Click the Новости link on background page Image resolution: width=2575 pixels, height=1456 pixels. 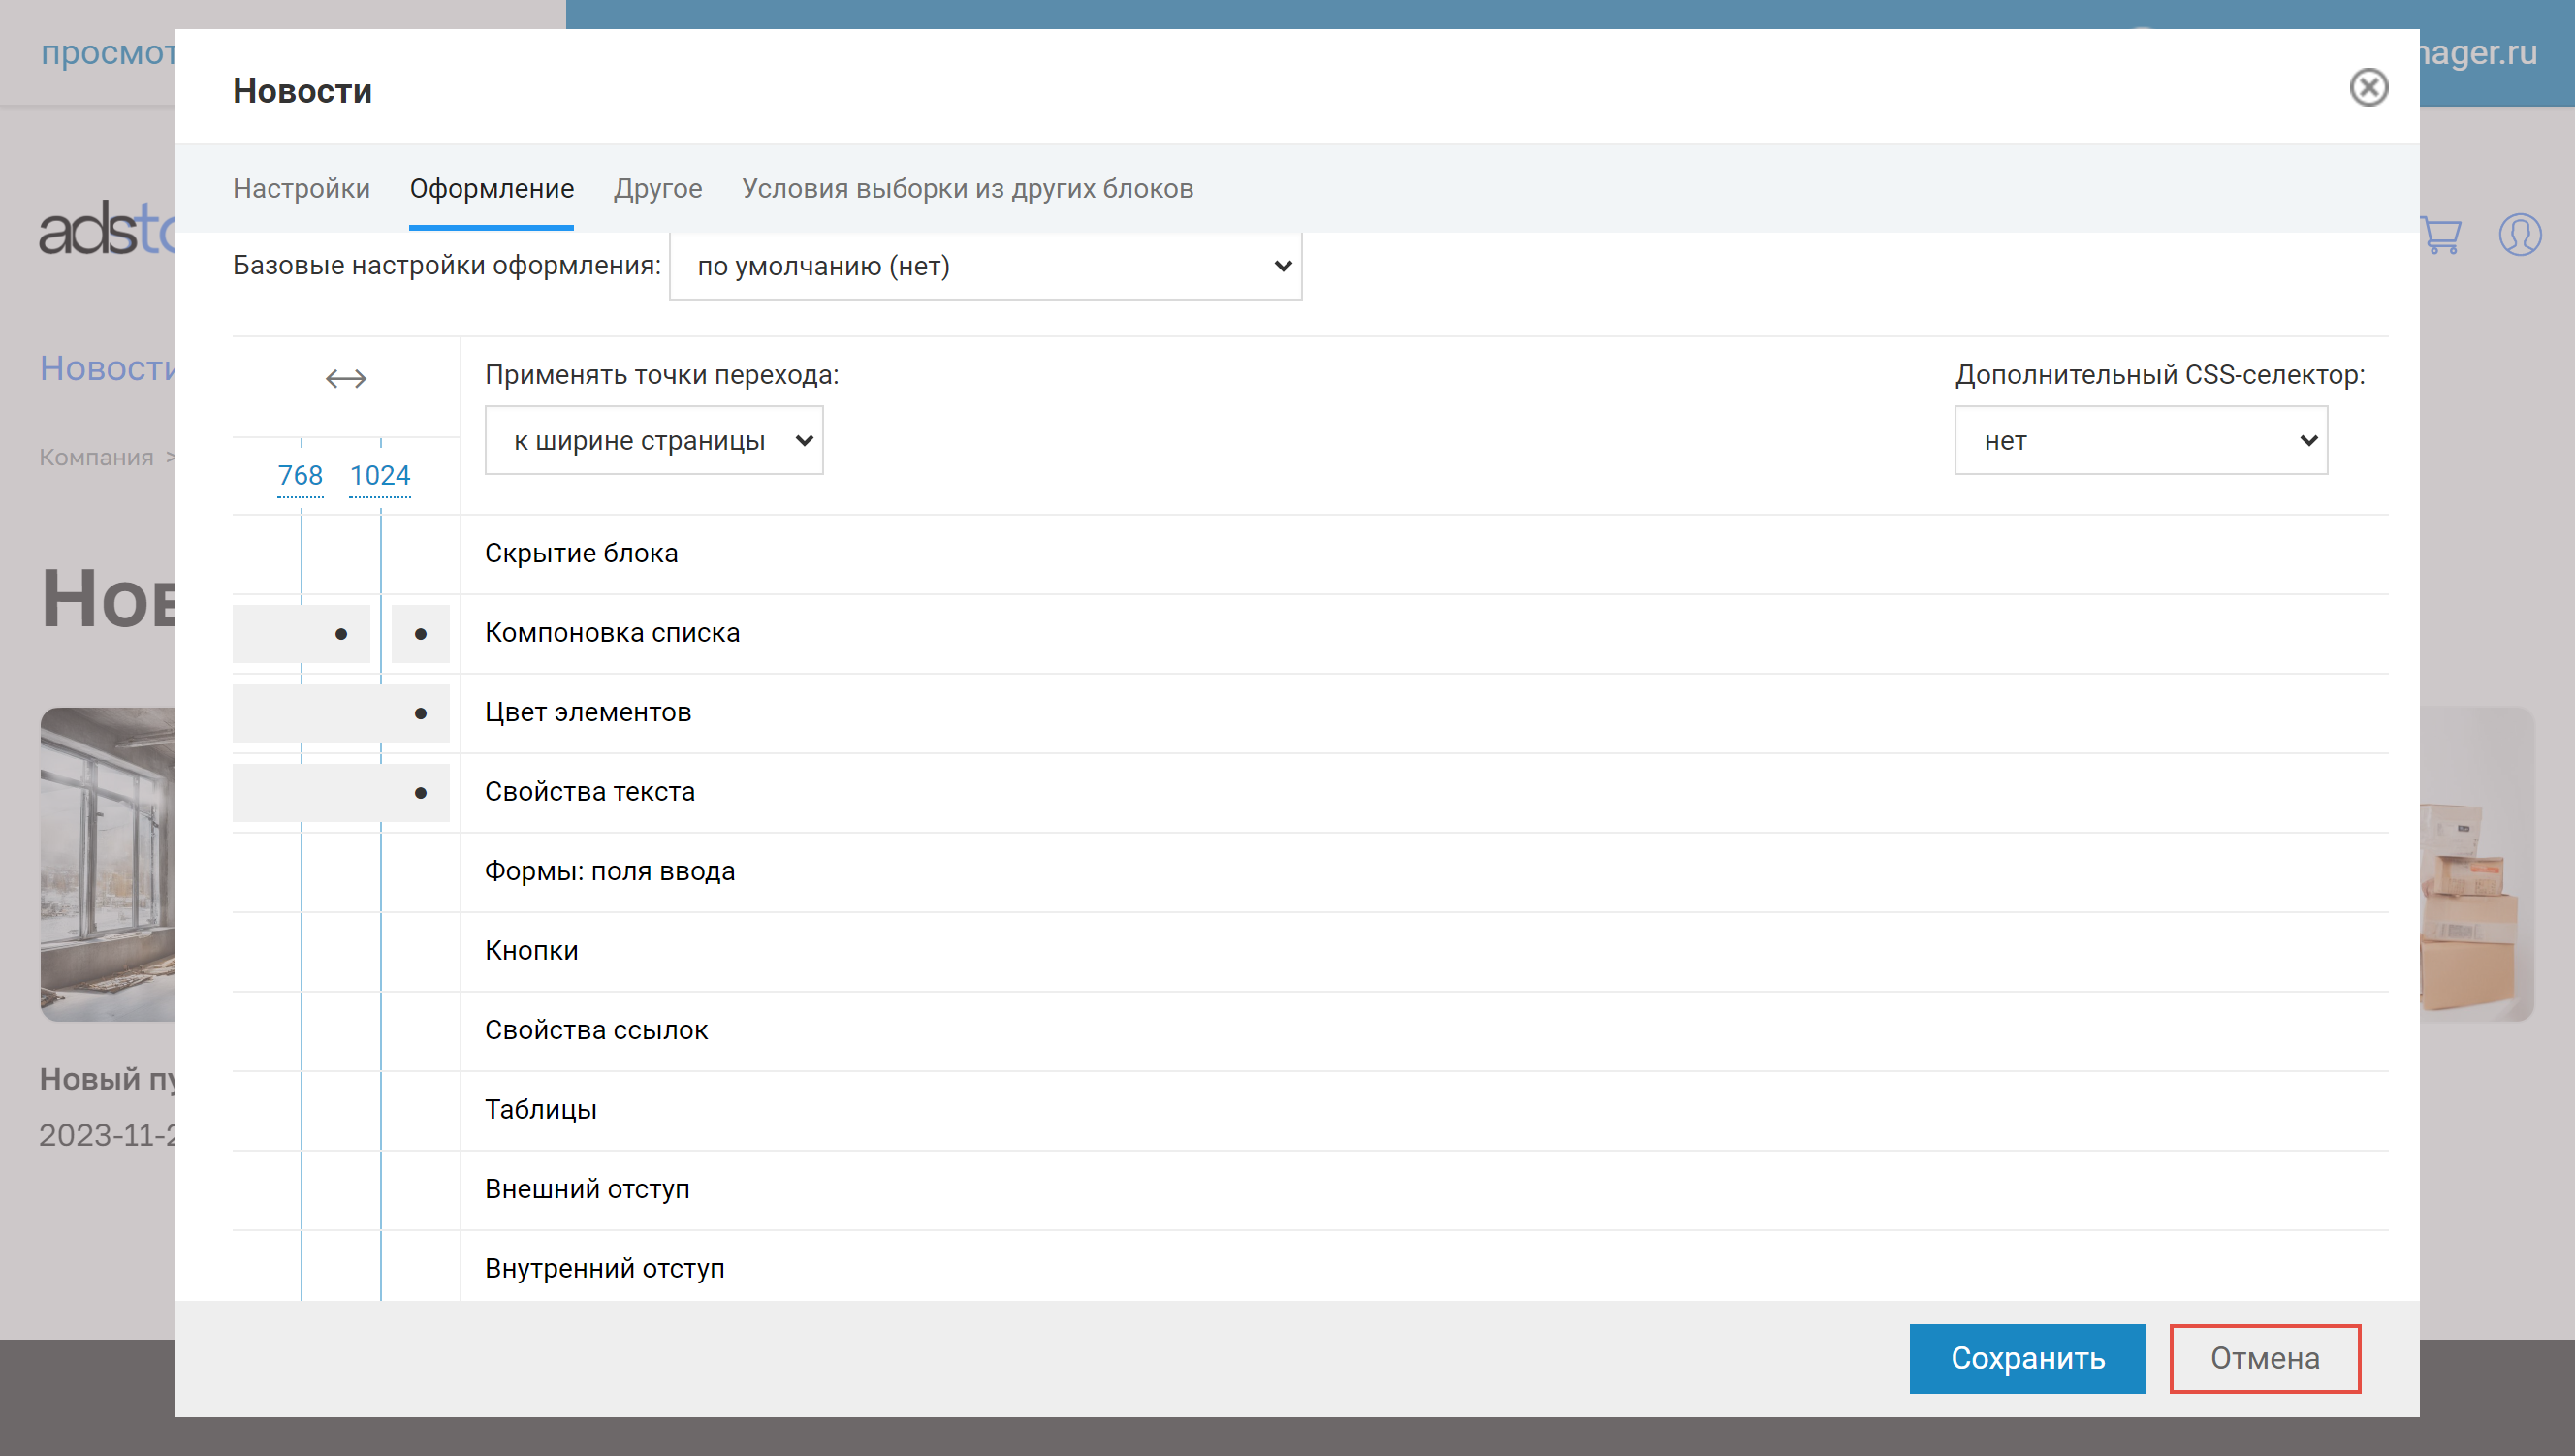coord(107,369)
